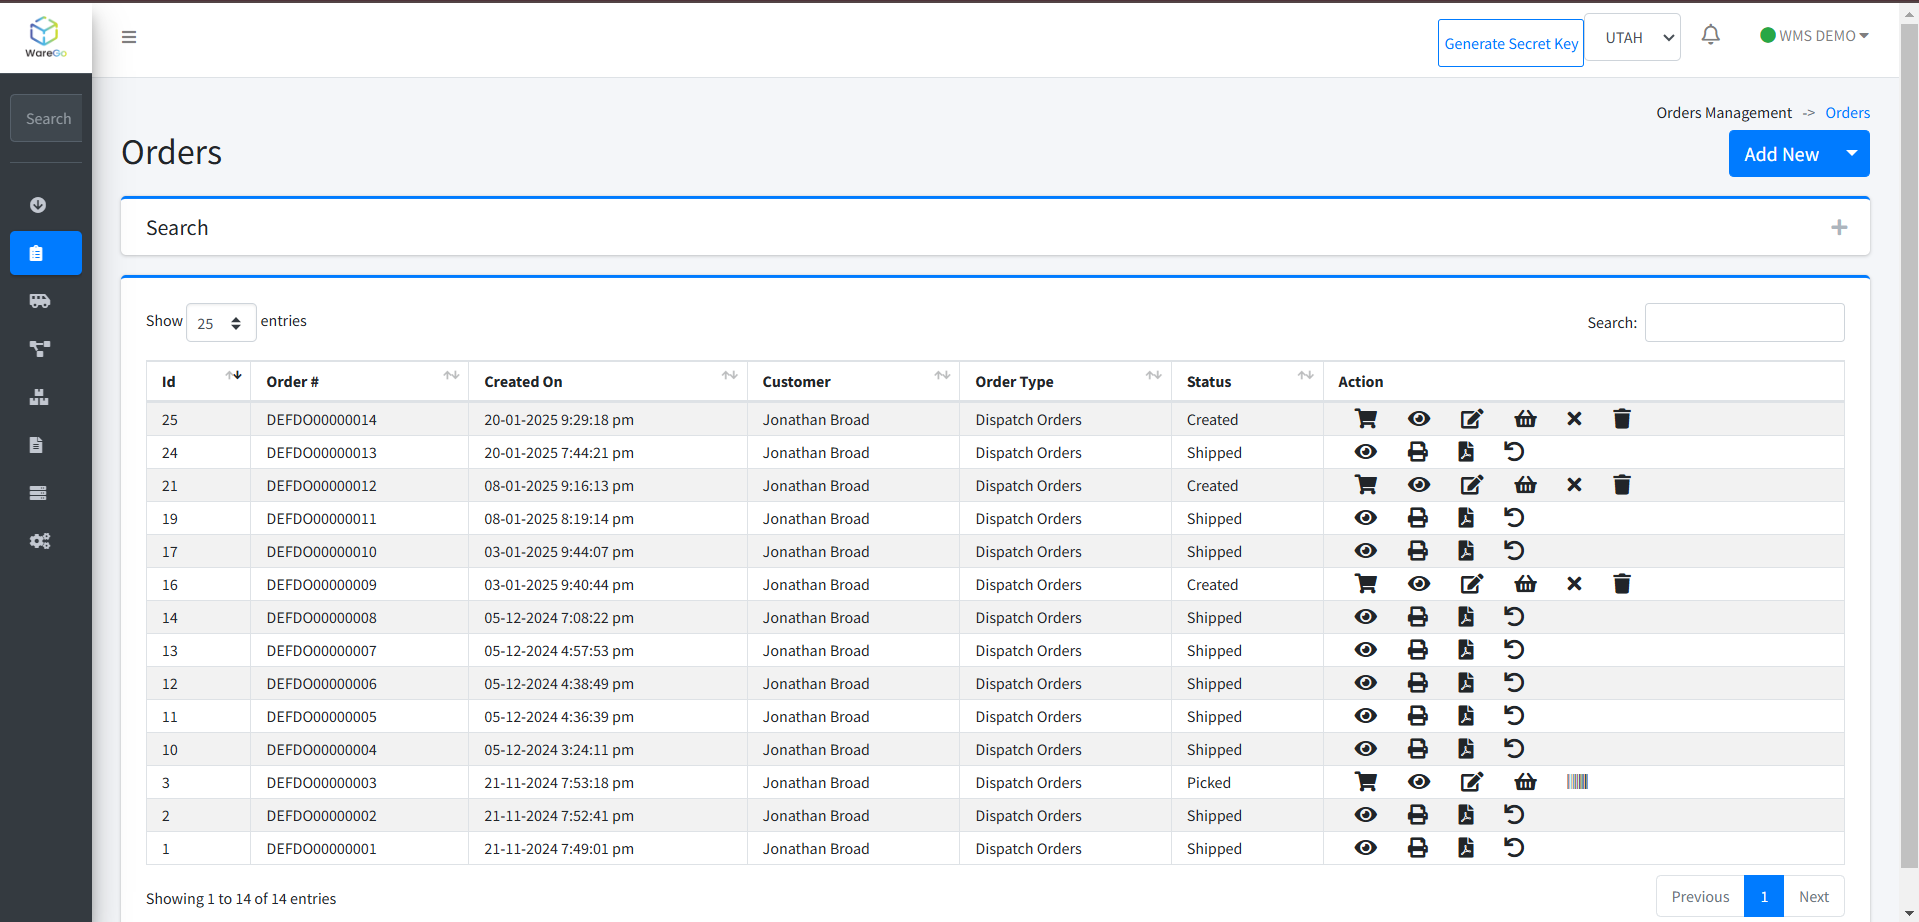The image size is (1919, 922).
Task: Click the sidebar Search box
Action: [46, 118]
